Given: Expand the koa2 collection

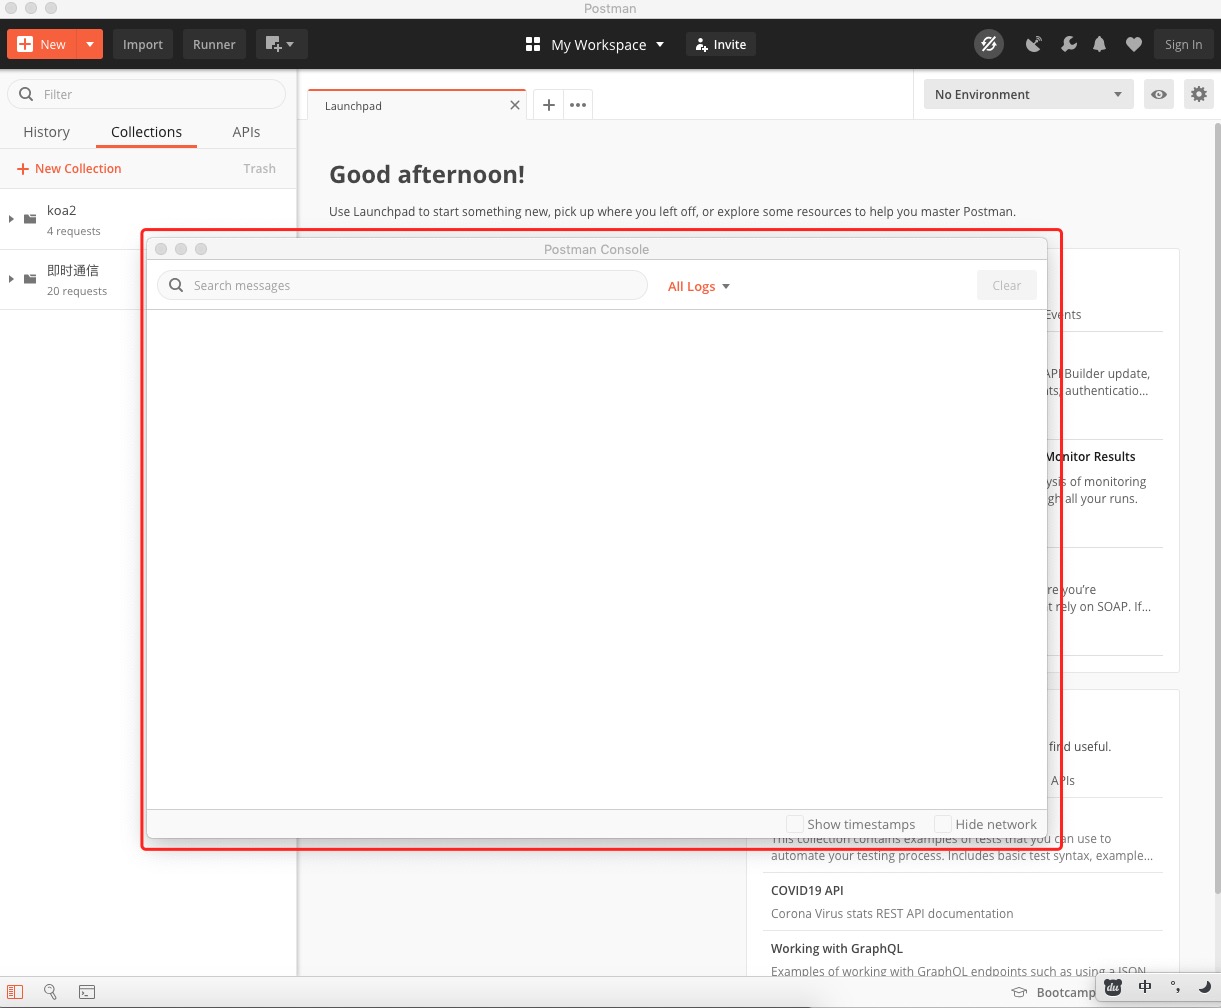Looking at the screenshot, I should (11, 219).
